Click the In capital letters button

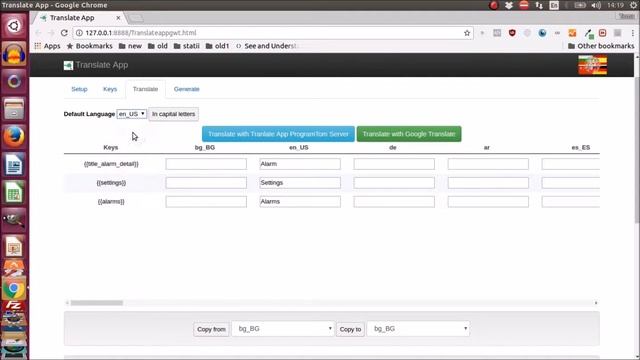pos(173,114)
